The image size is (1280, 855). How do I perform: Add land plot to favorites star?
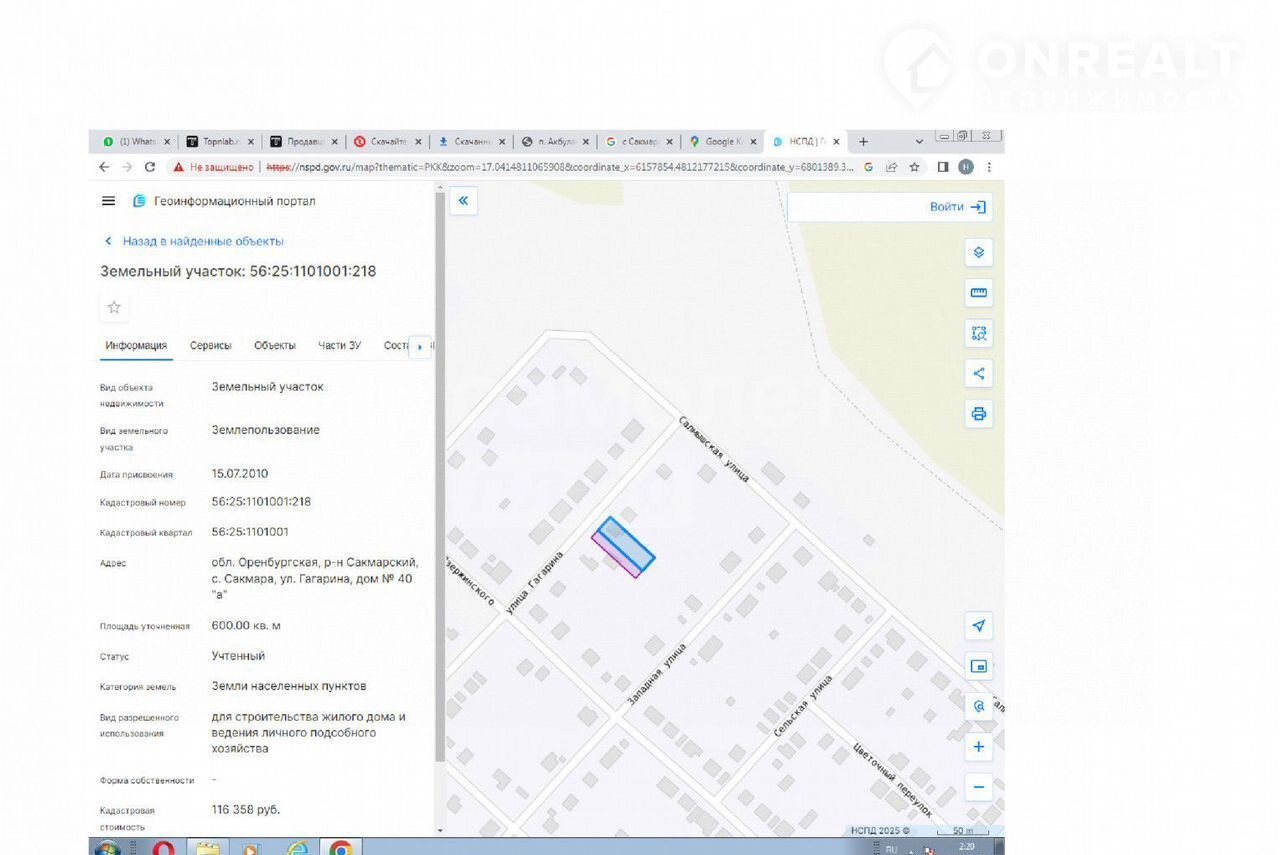[x=114, y=307]
